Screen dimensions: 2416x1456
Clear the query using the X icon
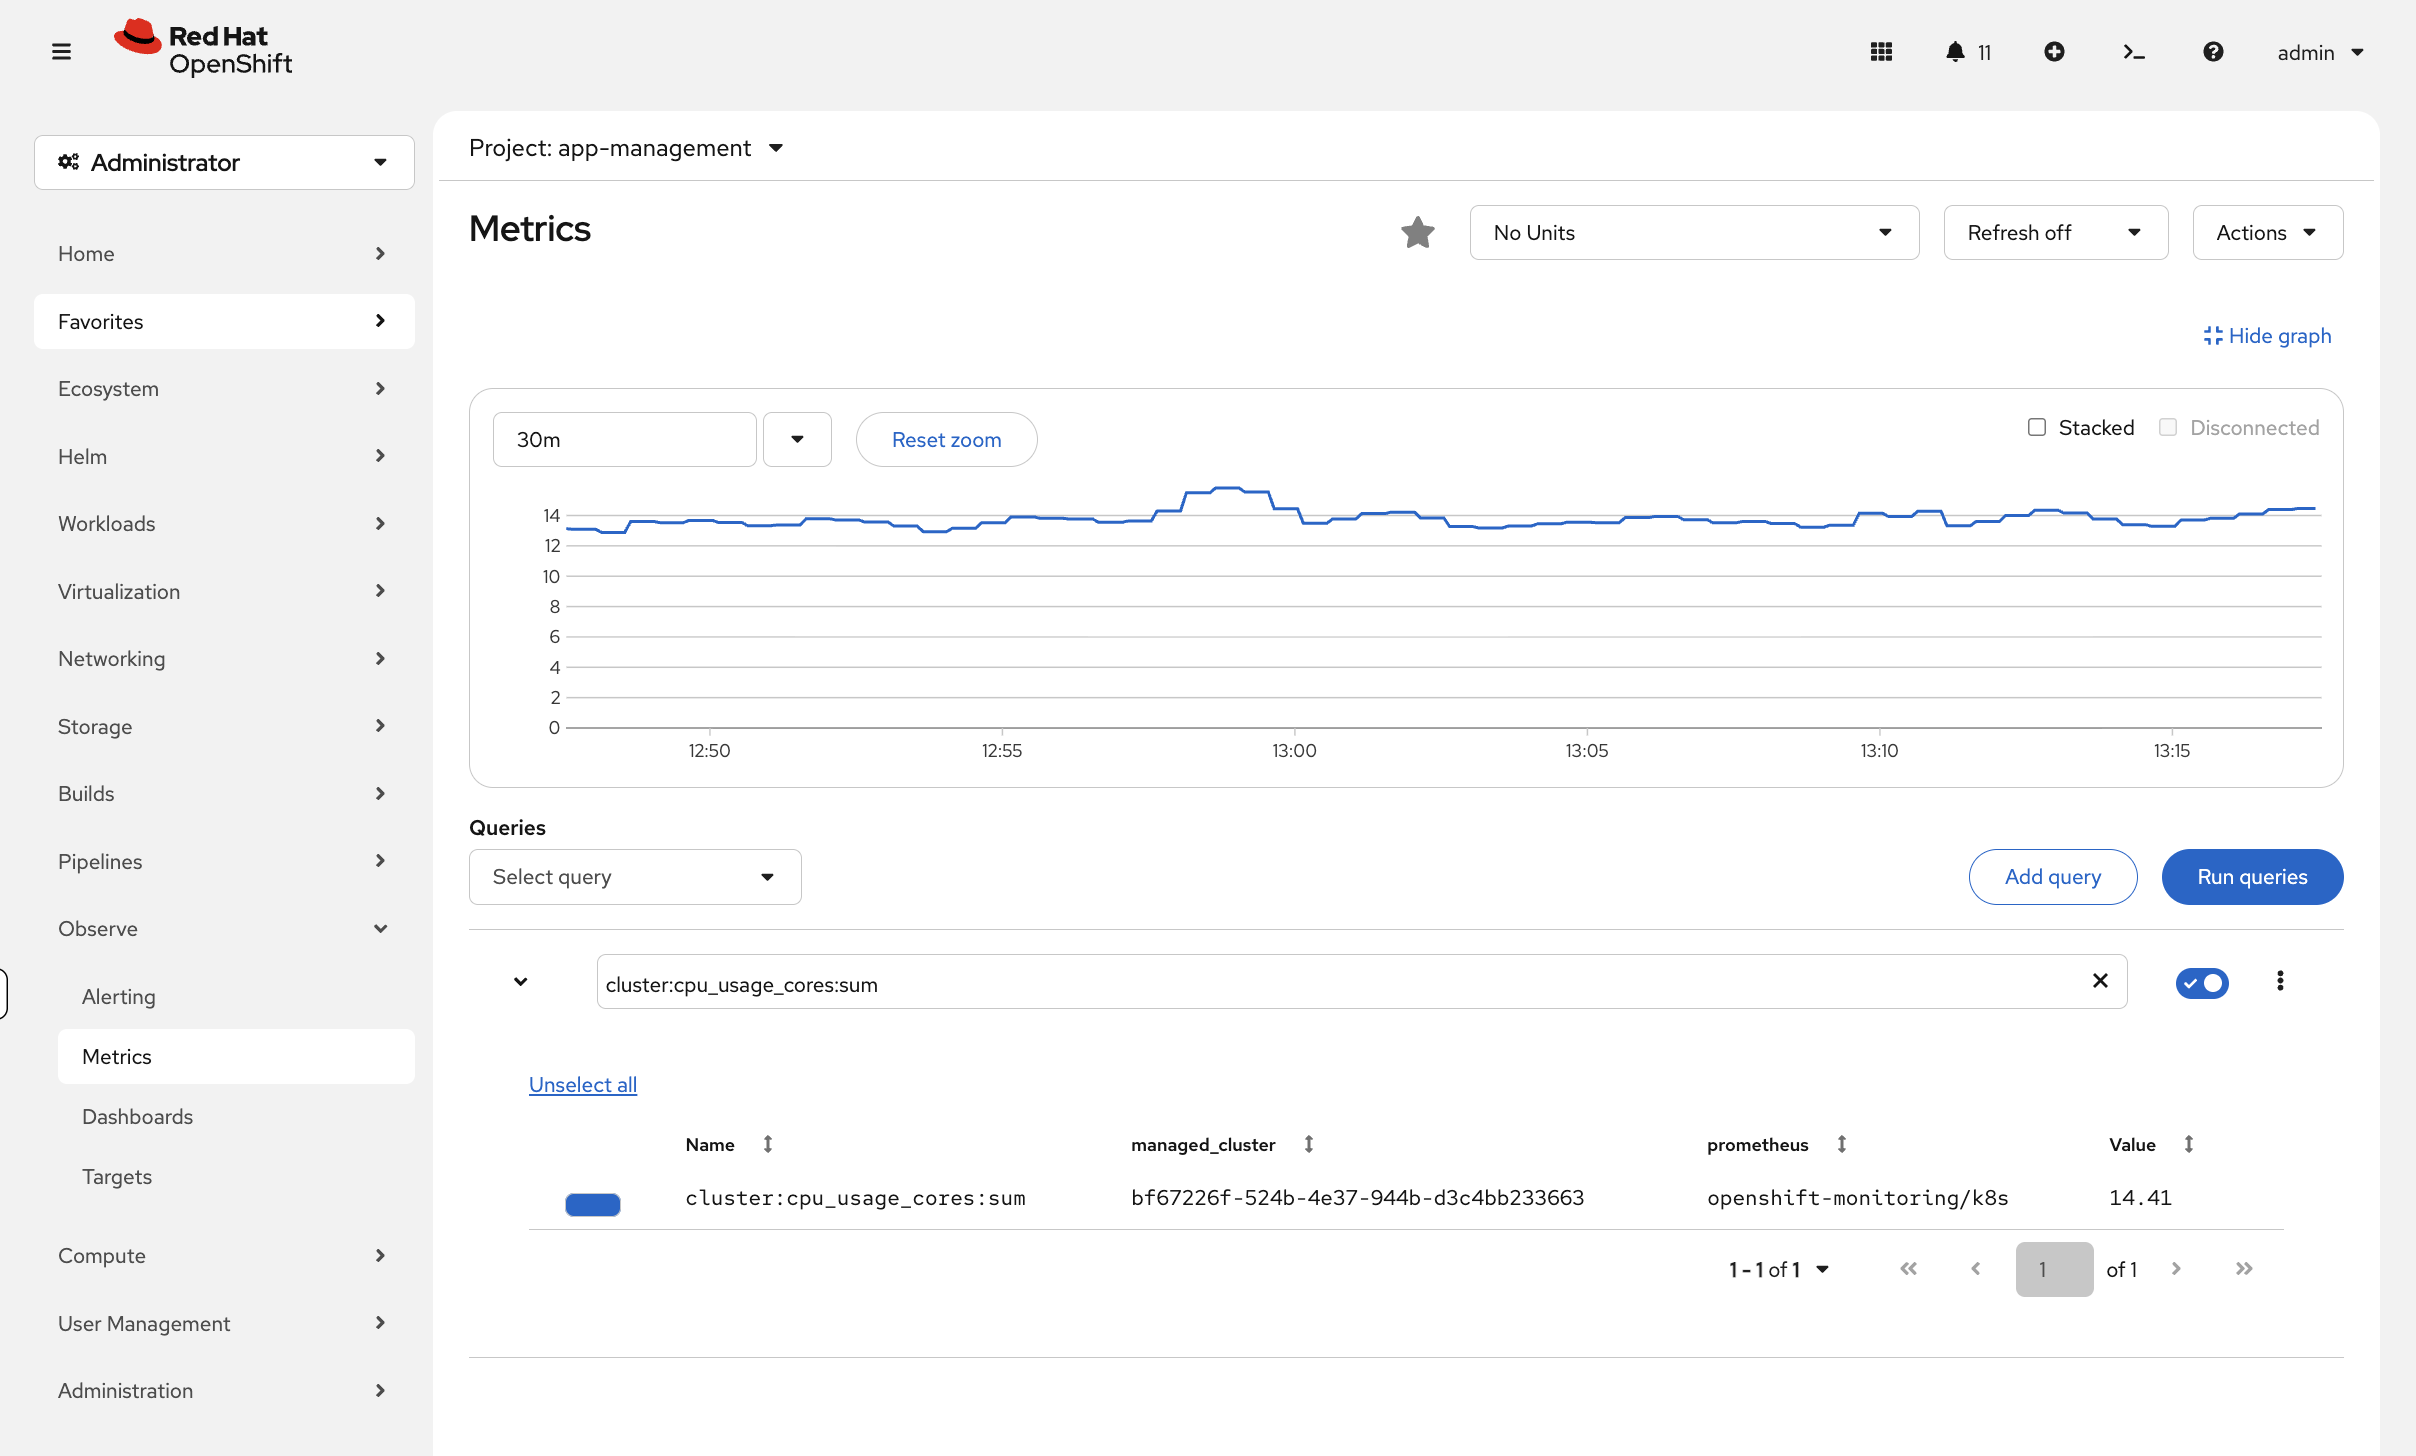2100,981
